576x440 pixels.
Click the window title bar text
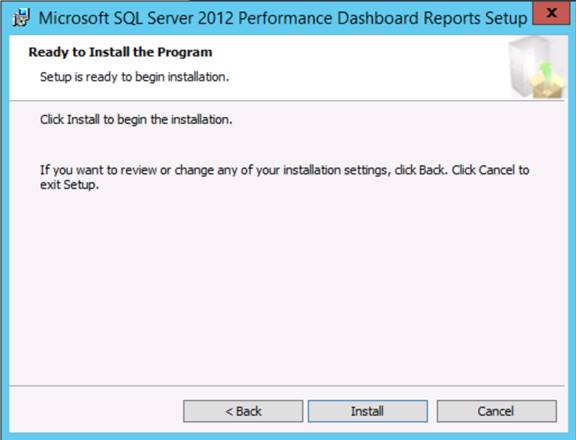pos(283,18)
